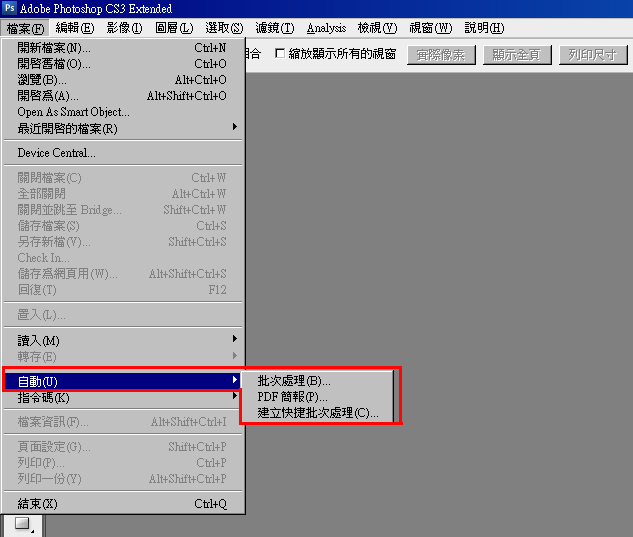This screenshot has width=633, height=537.
Task: Open the 編輯(E) menu
Action: [x=75, y=28]
